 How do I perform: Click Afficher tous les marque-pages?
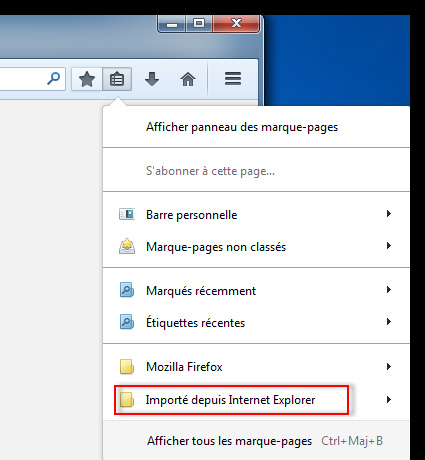256,441
